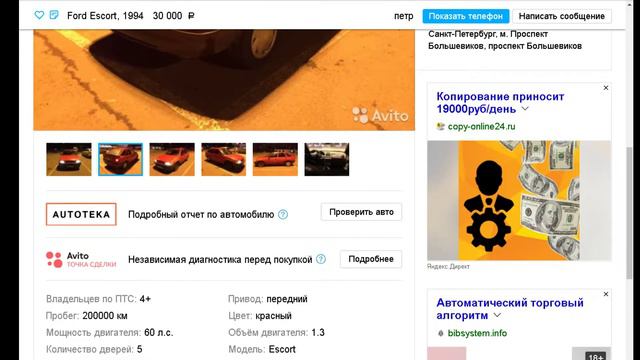Image resolution: width=640 pixels, height=360 pixels.
Task: Click the page vertical scrollbar
Action: (629, 213)
